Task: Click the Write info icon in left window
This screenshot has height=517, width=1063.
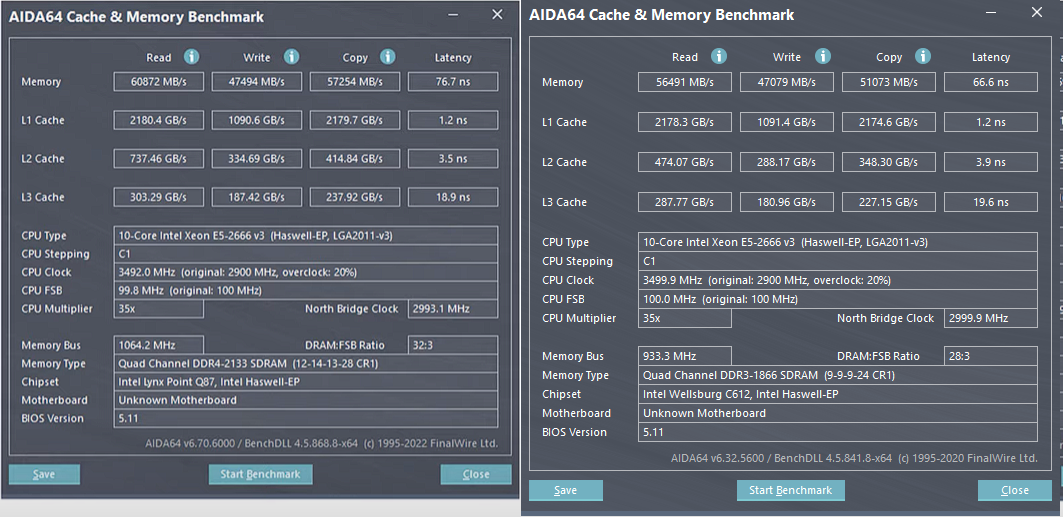Action: point(291,57)
